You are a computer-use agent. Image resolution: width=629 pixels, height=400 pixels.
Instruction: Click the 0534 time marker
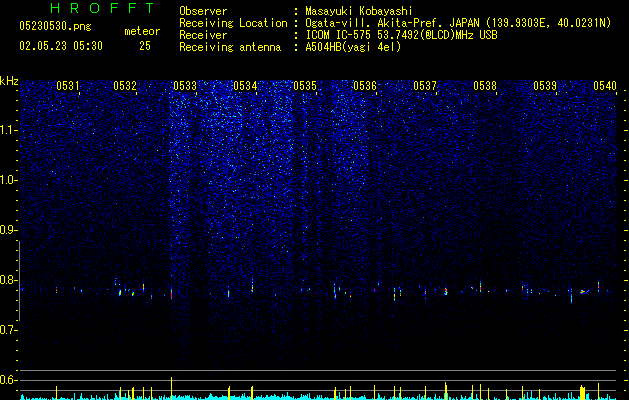pyautogui.click(x=245, y=85)
